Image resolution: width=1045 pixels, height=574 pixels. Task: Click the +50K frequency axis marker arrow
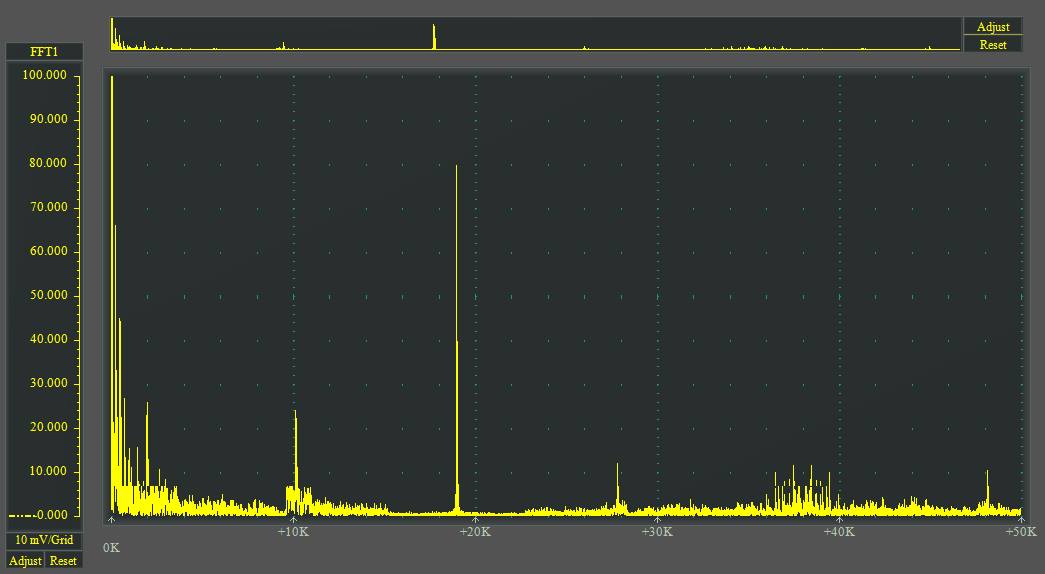[x=1021, y=519]
